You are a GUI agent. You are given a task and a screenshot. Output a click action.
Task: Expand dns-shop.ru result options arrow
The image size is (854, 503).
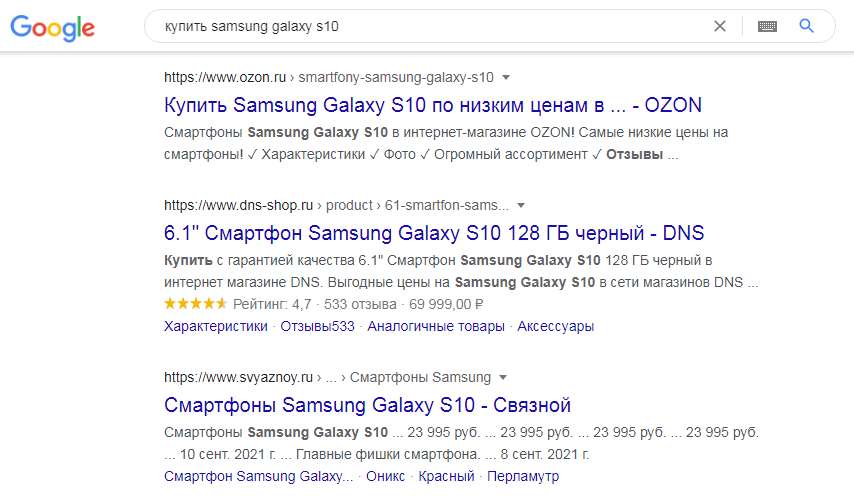[521, 205]
